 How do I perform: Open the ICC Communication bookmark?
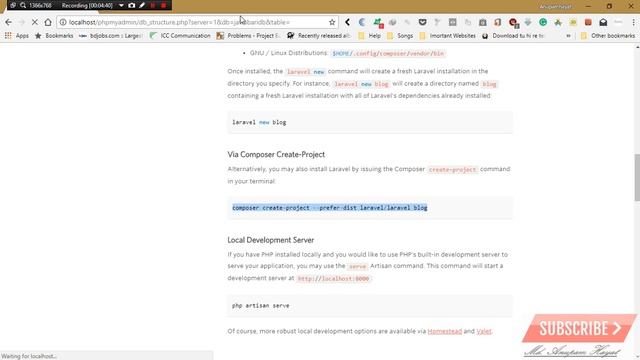click(180, 36)
